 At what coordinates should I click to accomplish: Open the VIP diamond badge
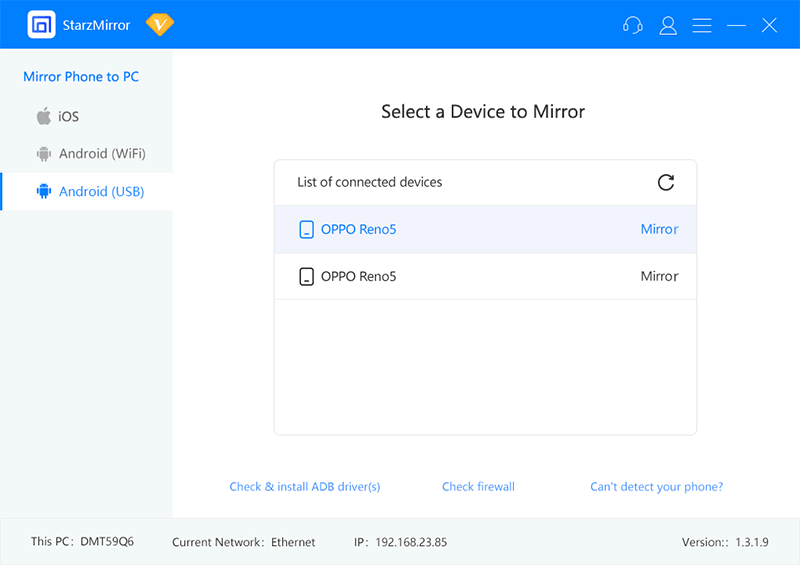(160, 24)
